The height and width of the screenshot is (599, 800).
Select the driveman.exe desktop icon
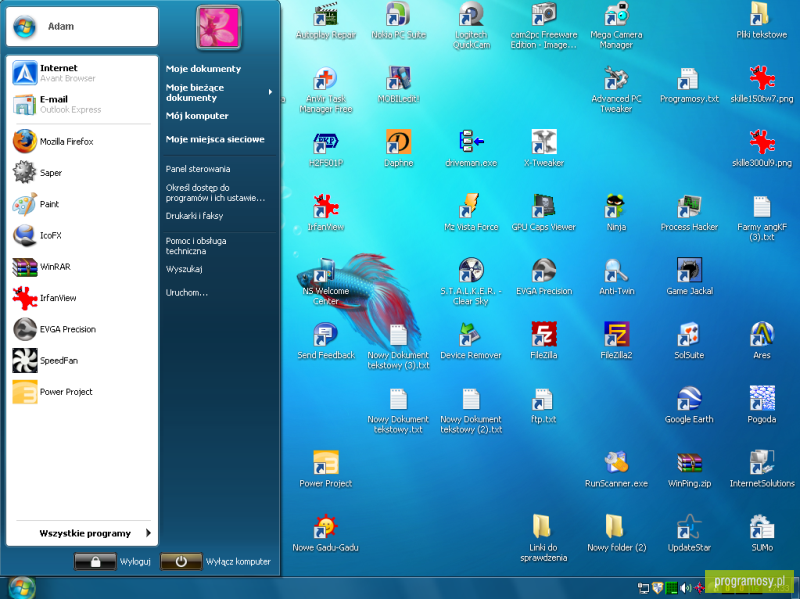coord(471,149)
